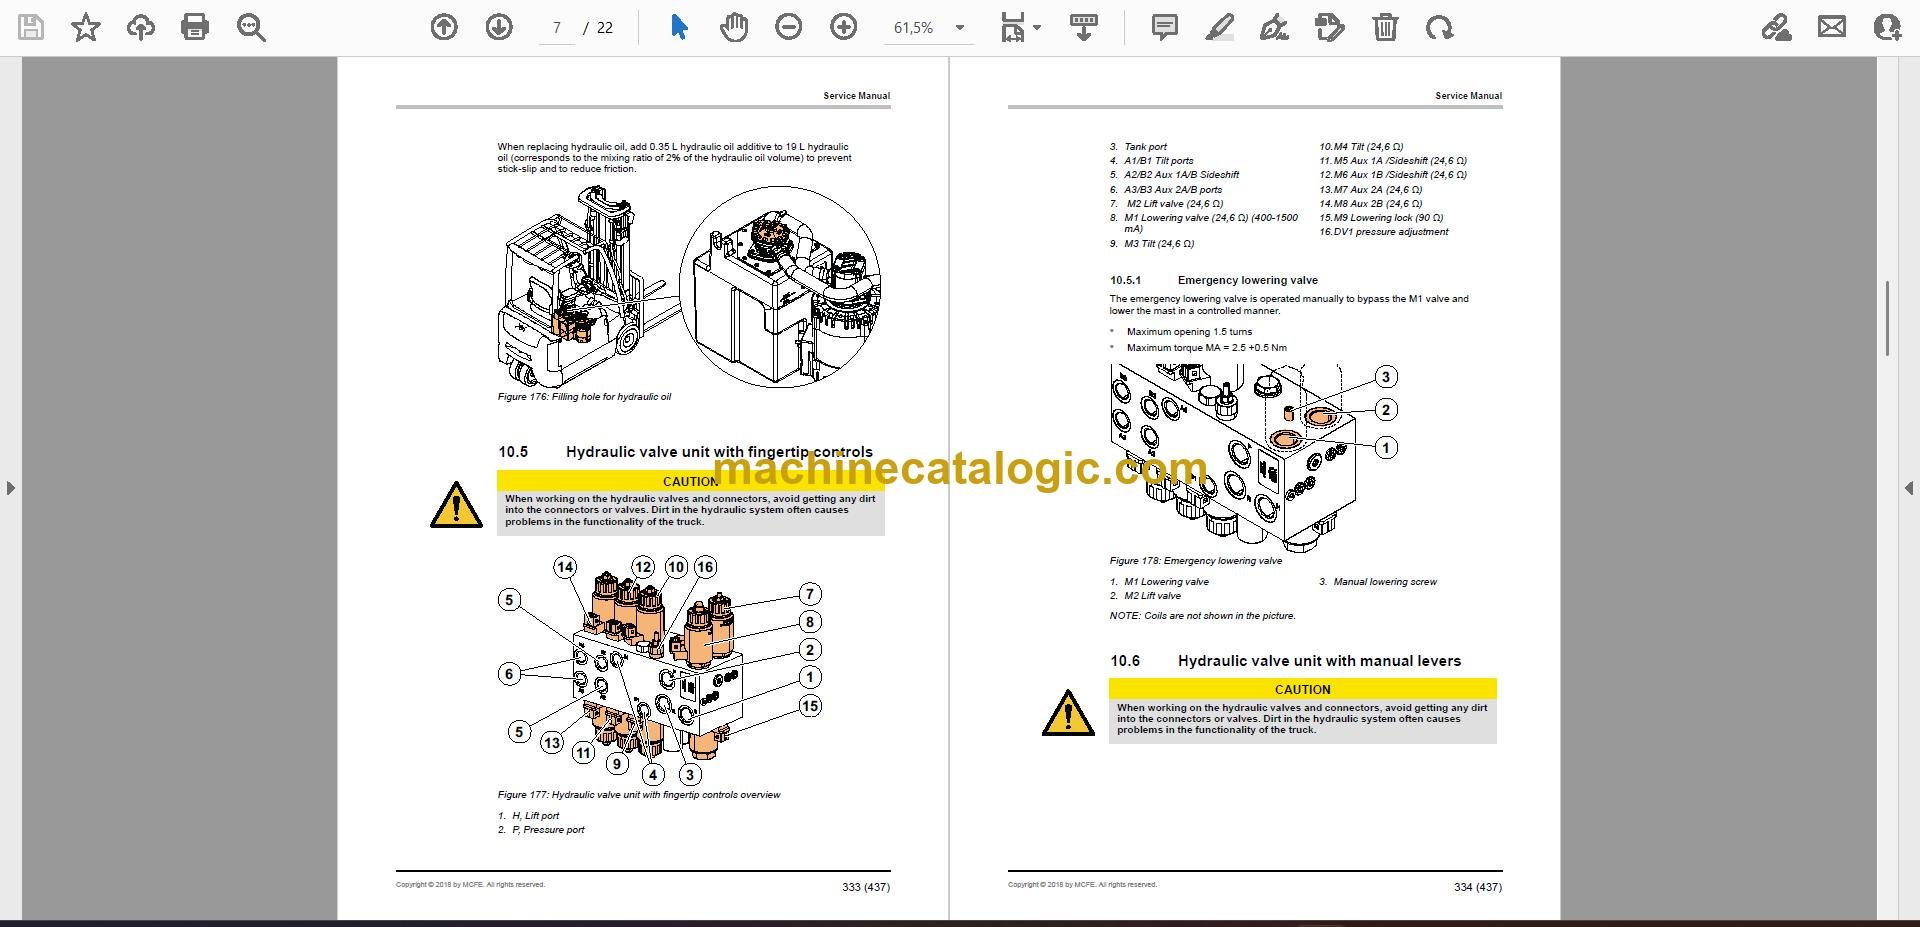Select the highlight pen tool
Image resolution: width=1920 pixels, height=927 pixels.
(x=1219, y=27)
